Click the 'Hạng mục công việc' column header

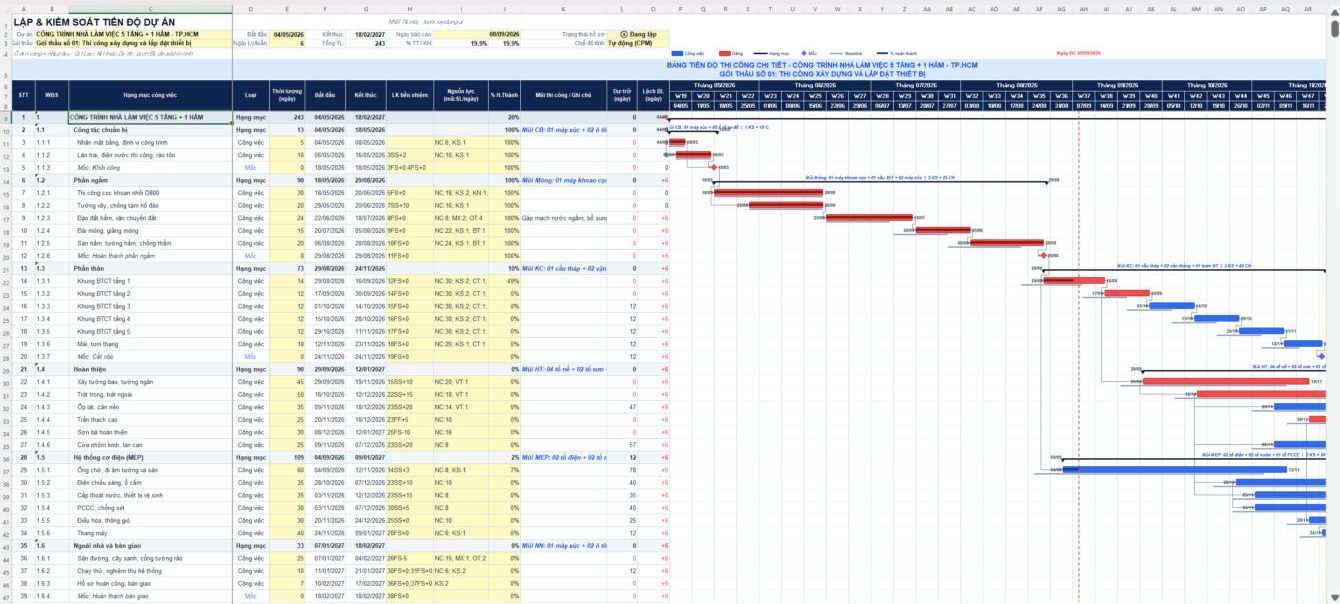pyautogui.click(x=150, y=94)
